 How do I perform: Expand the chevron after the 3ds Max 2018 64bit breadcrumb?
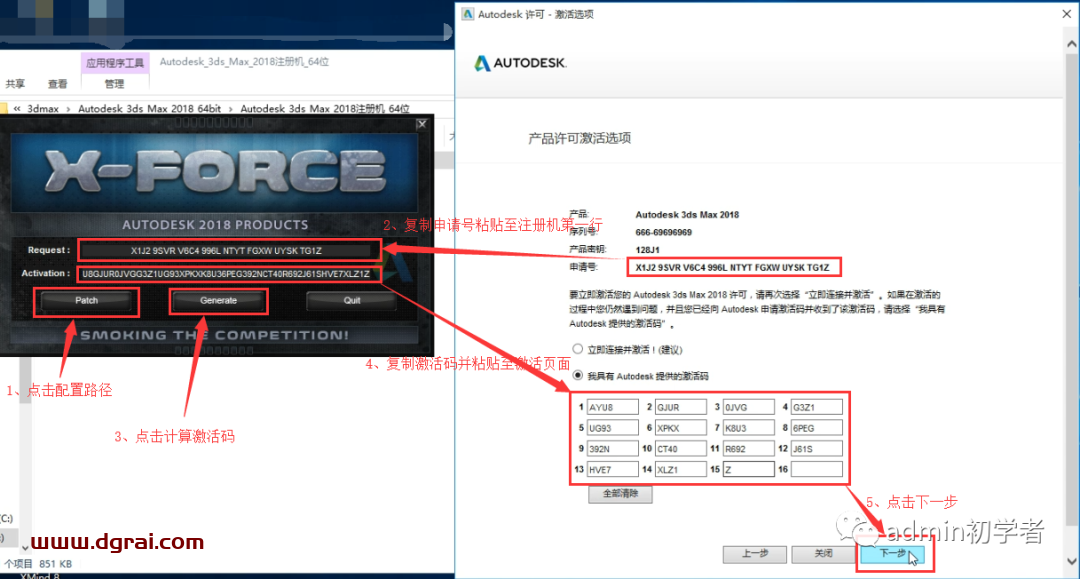[231, 109]
